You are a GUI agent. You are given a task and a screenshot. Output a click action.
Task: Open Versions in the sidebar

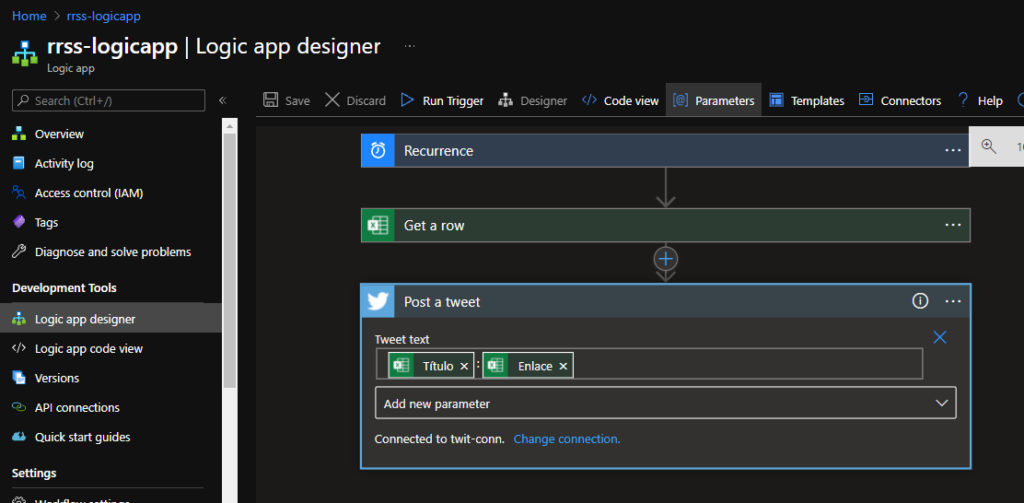(x=57, y=378)
